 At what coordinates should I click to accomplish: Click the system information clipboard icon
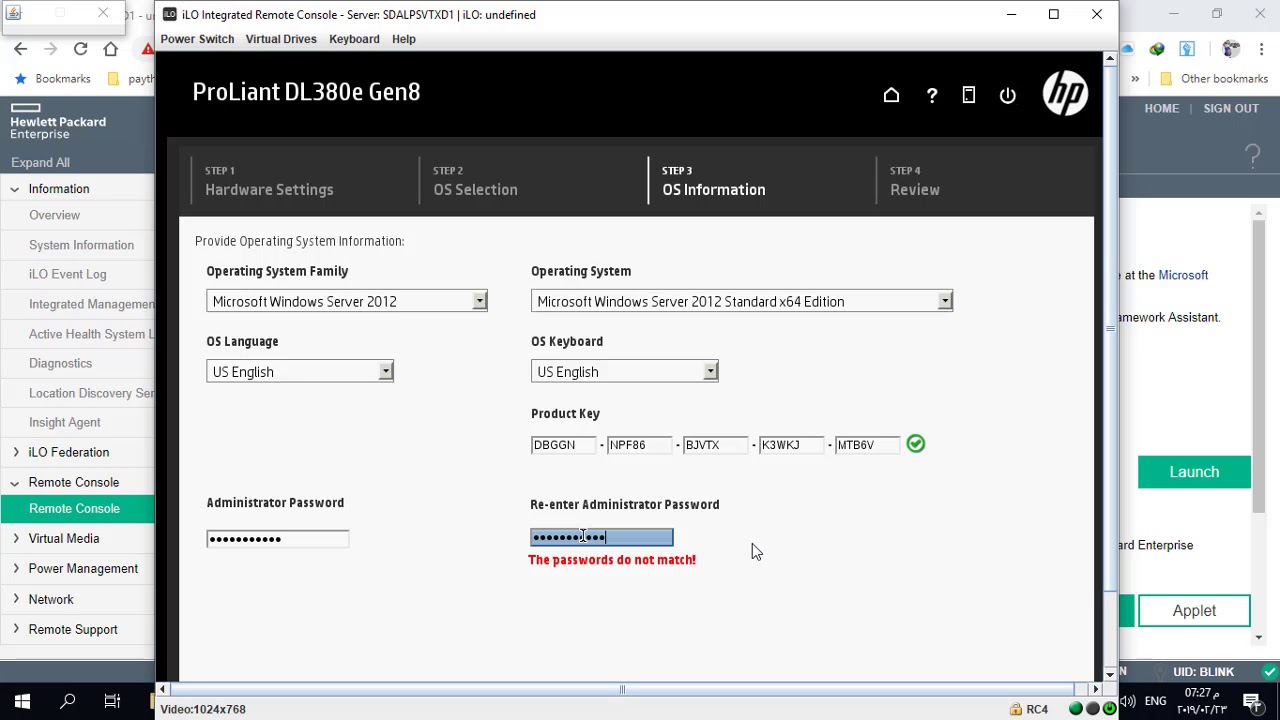coord(969,95)
